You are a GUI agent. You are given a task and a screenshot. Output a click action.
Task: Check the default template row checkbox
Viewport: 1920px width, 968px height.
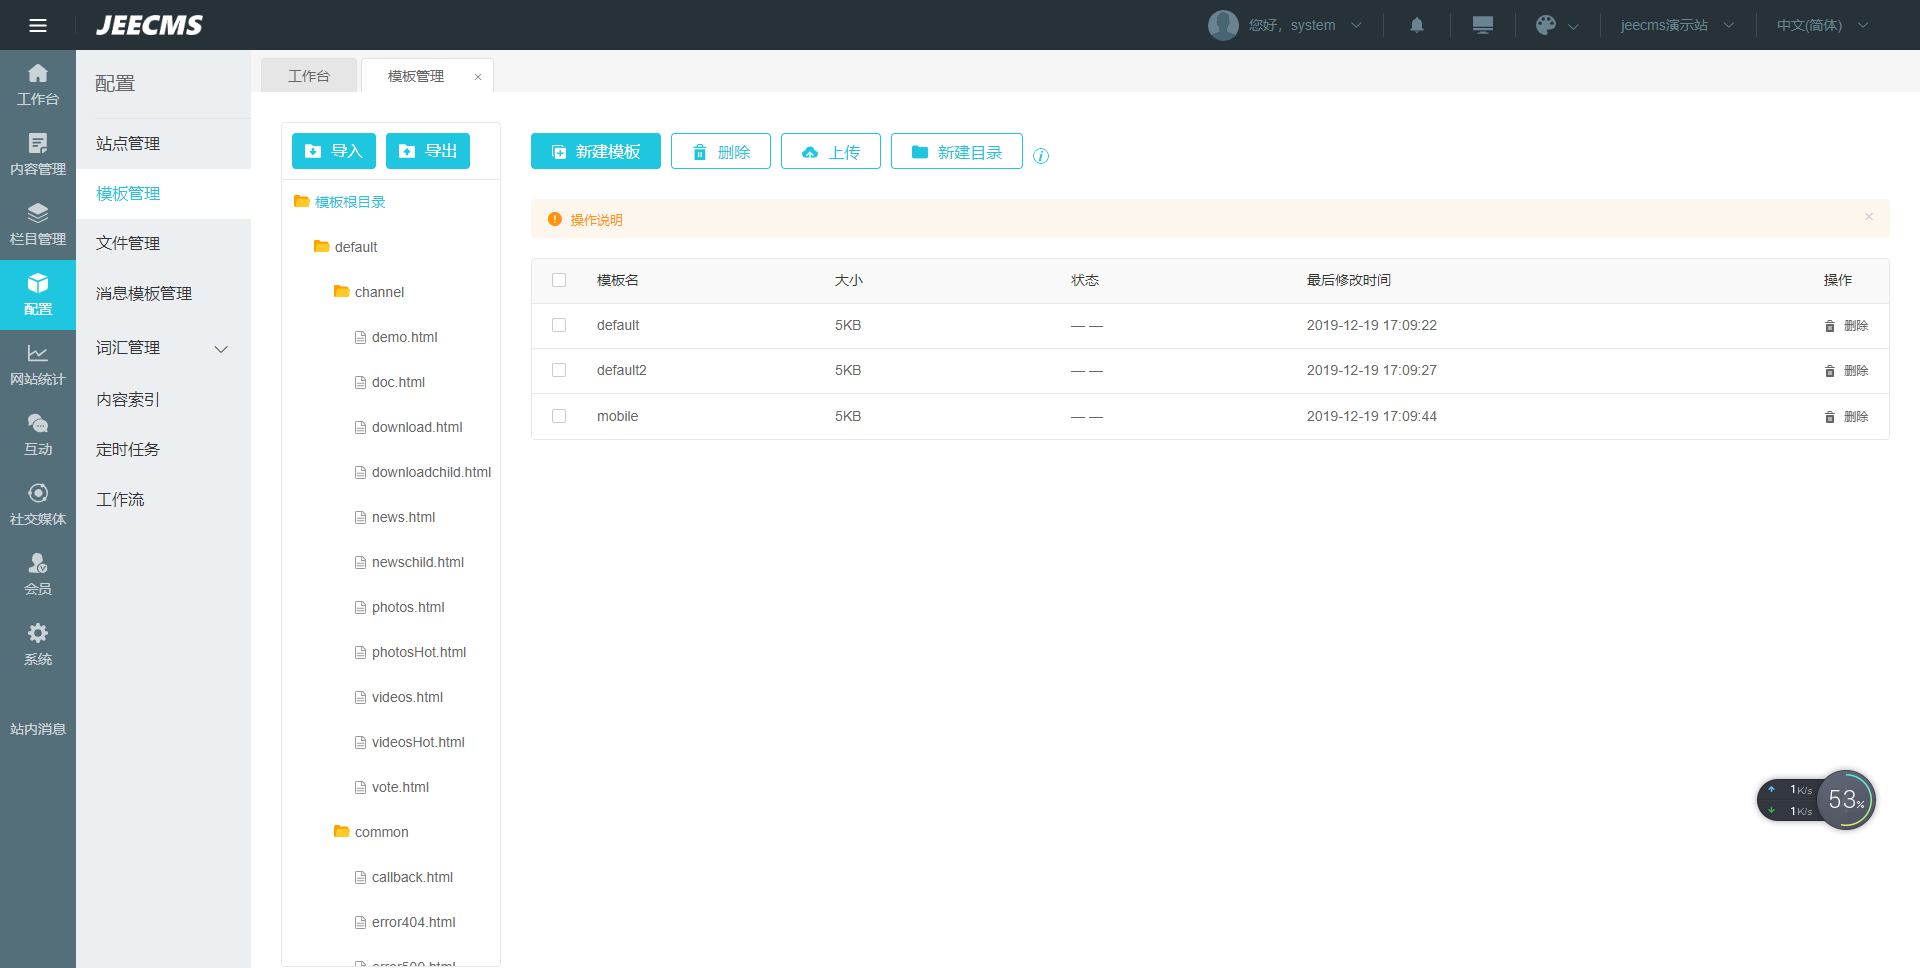[x=559, y=325]
